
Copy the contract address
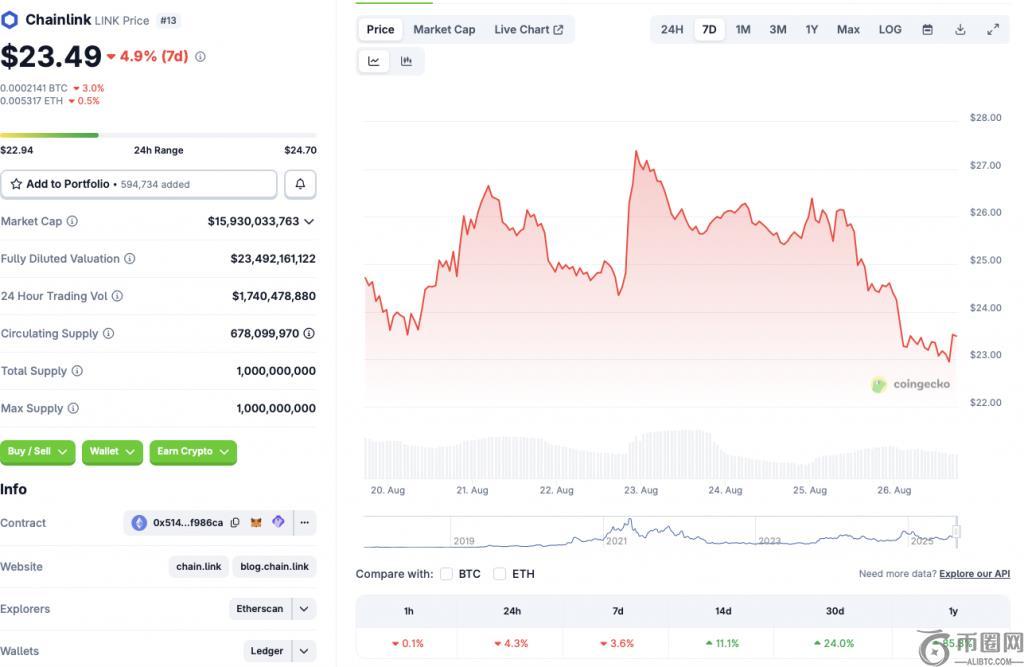(x=235, y=523)
